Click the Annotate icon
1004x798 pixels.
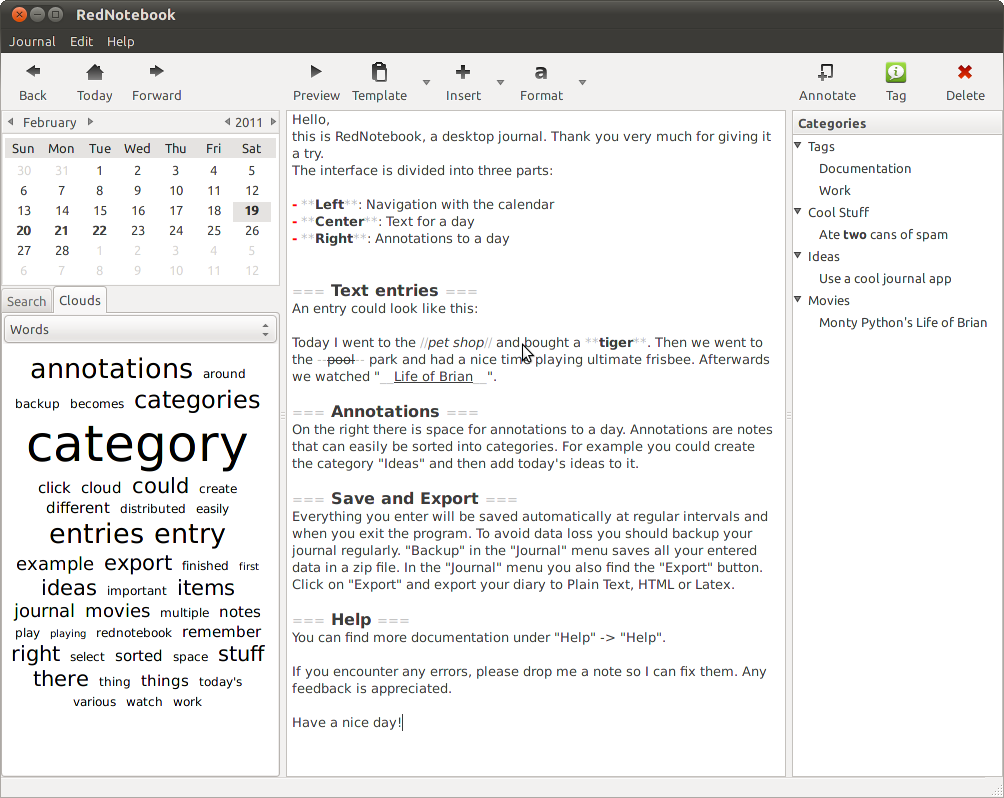(826, 72)
